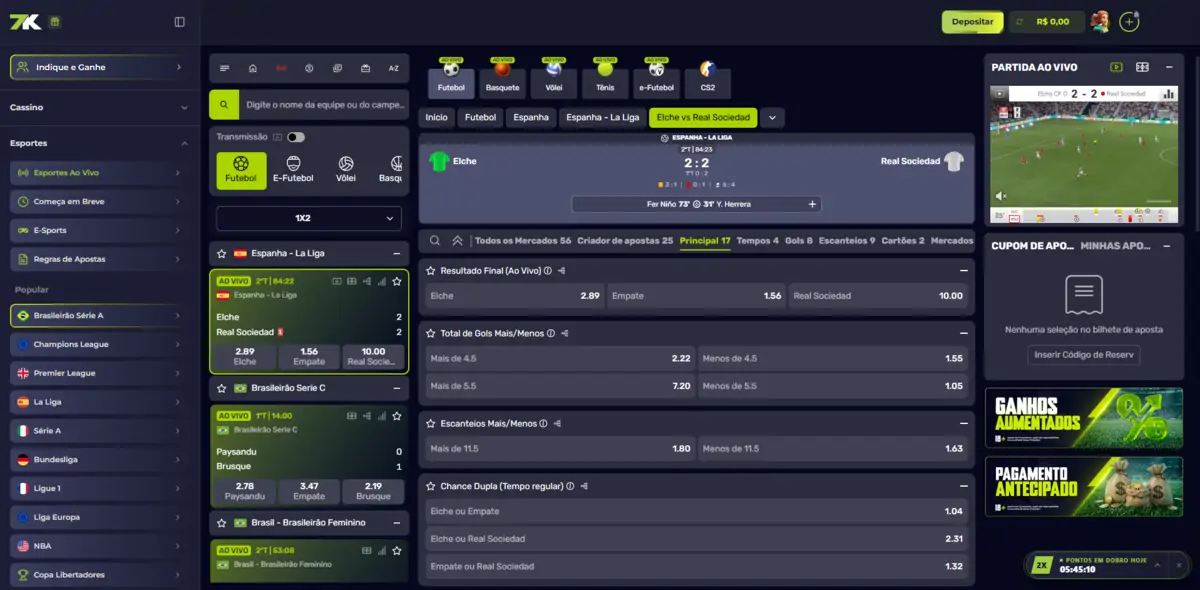This screenshot has width=1200, height=590.
Task: Switch to Escanteios 9 tab
Action: (x=847, y=240)
